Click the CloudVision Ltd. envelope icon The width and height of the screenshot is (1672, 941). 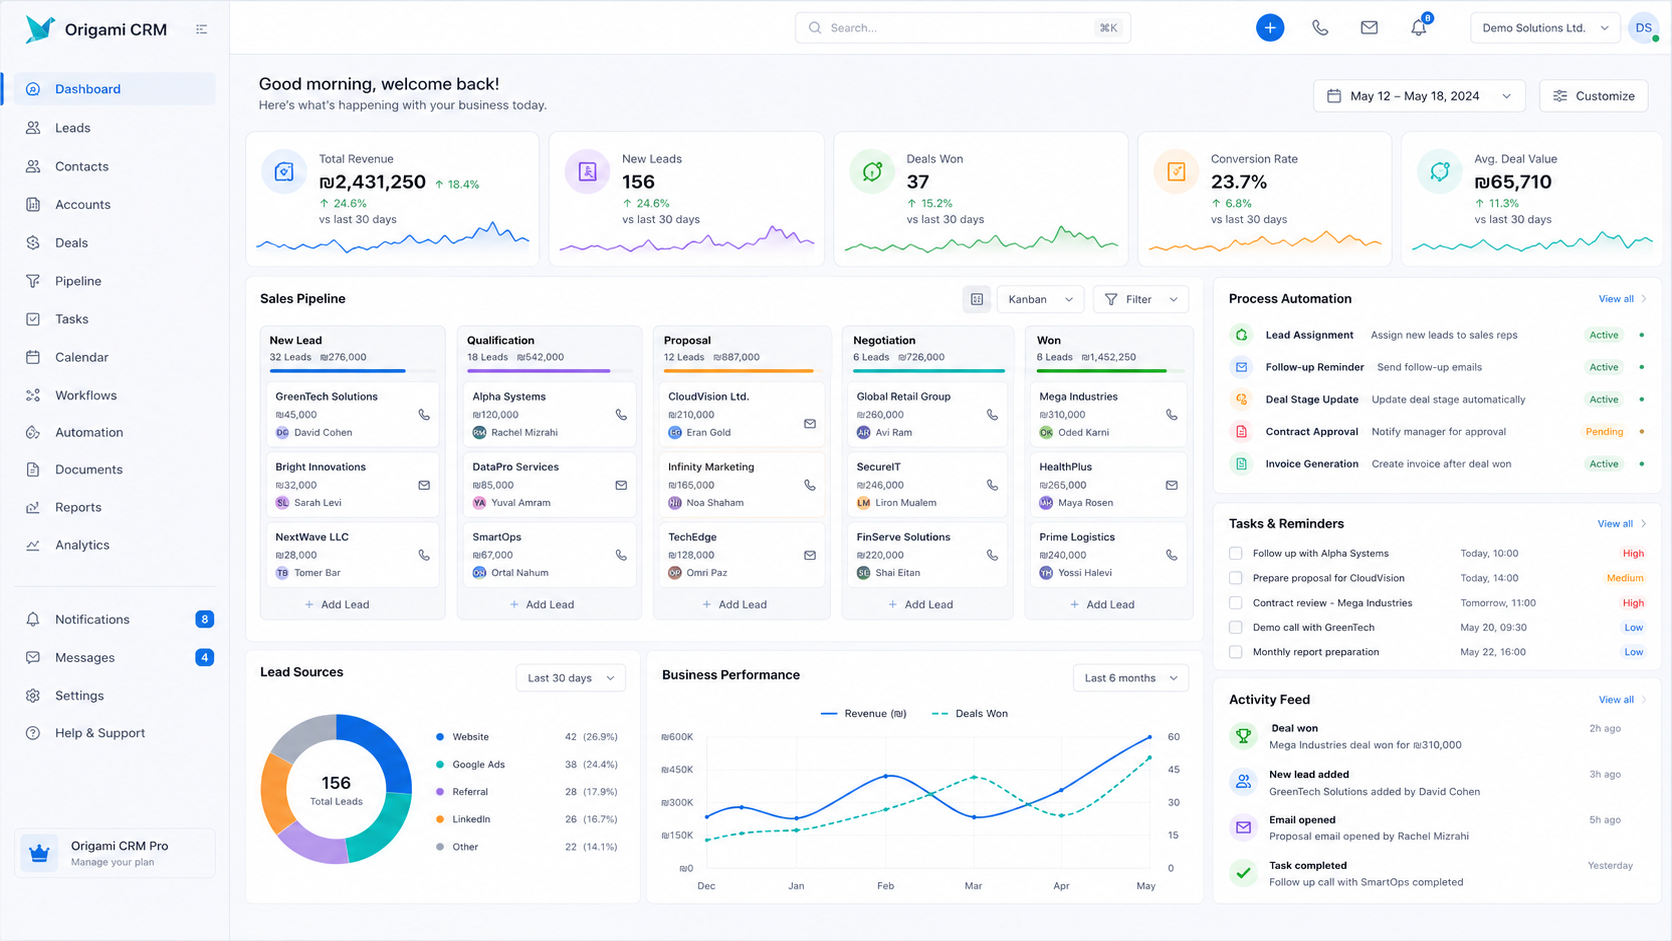click(810, 424)
